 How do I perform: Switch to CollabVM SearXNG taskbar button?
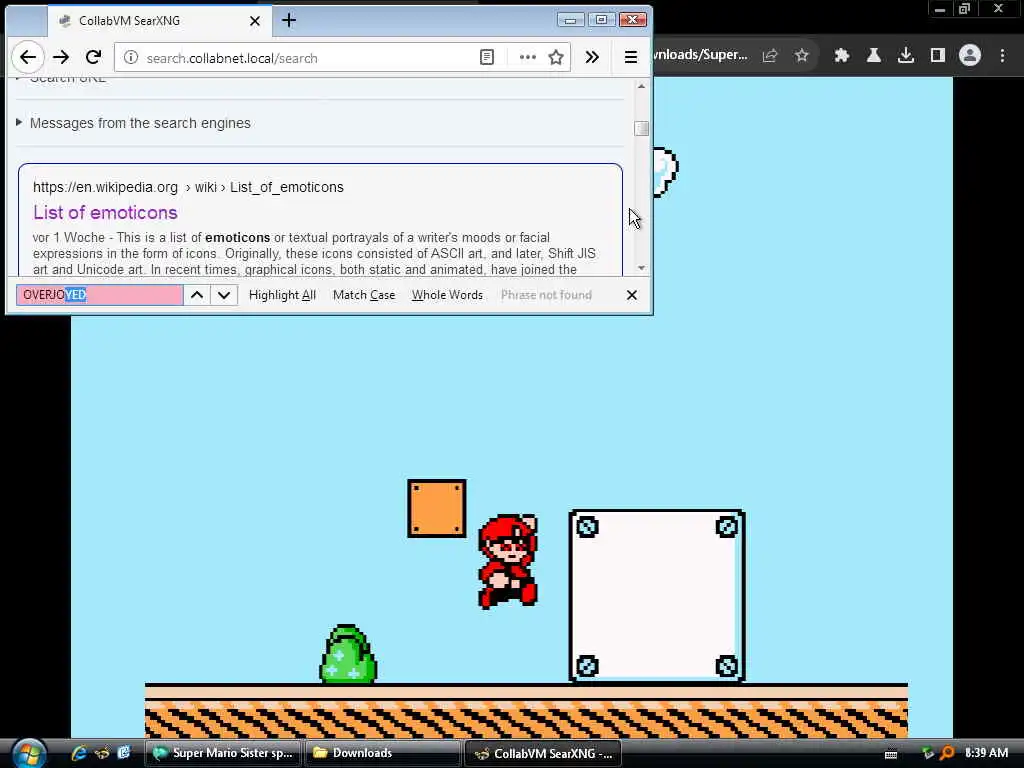click(x=542, y=753)
